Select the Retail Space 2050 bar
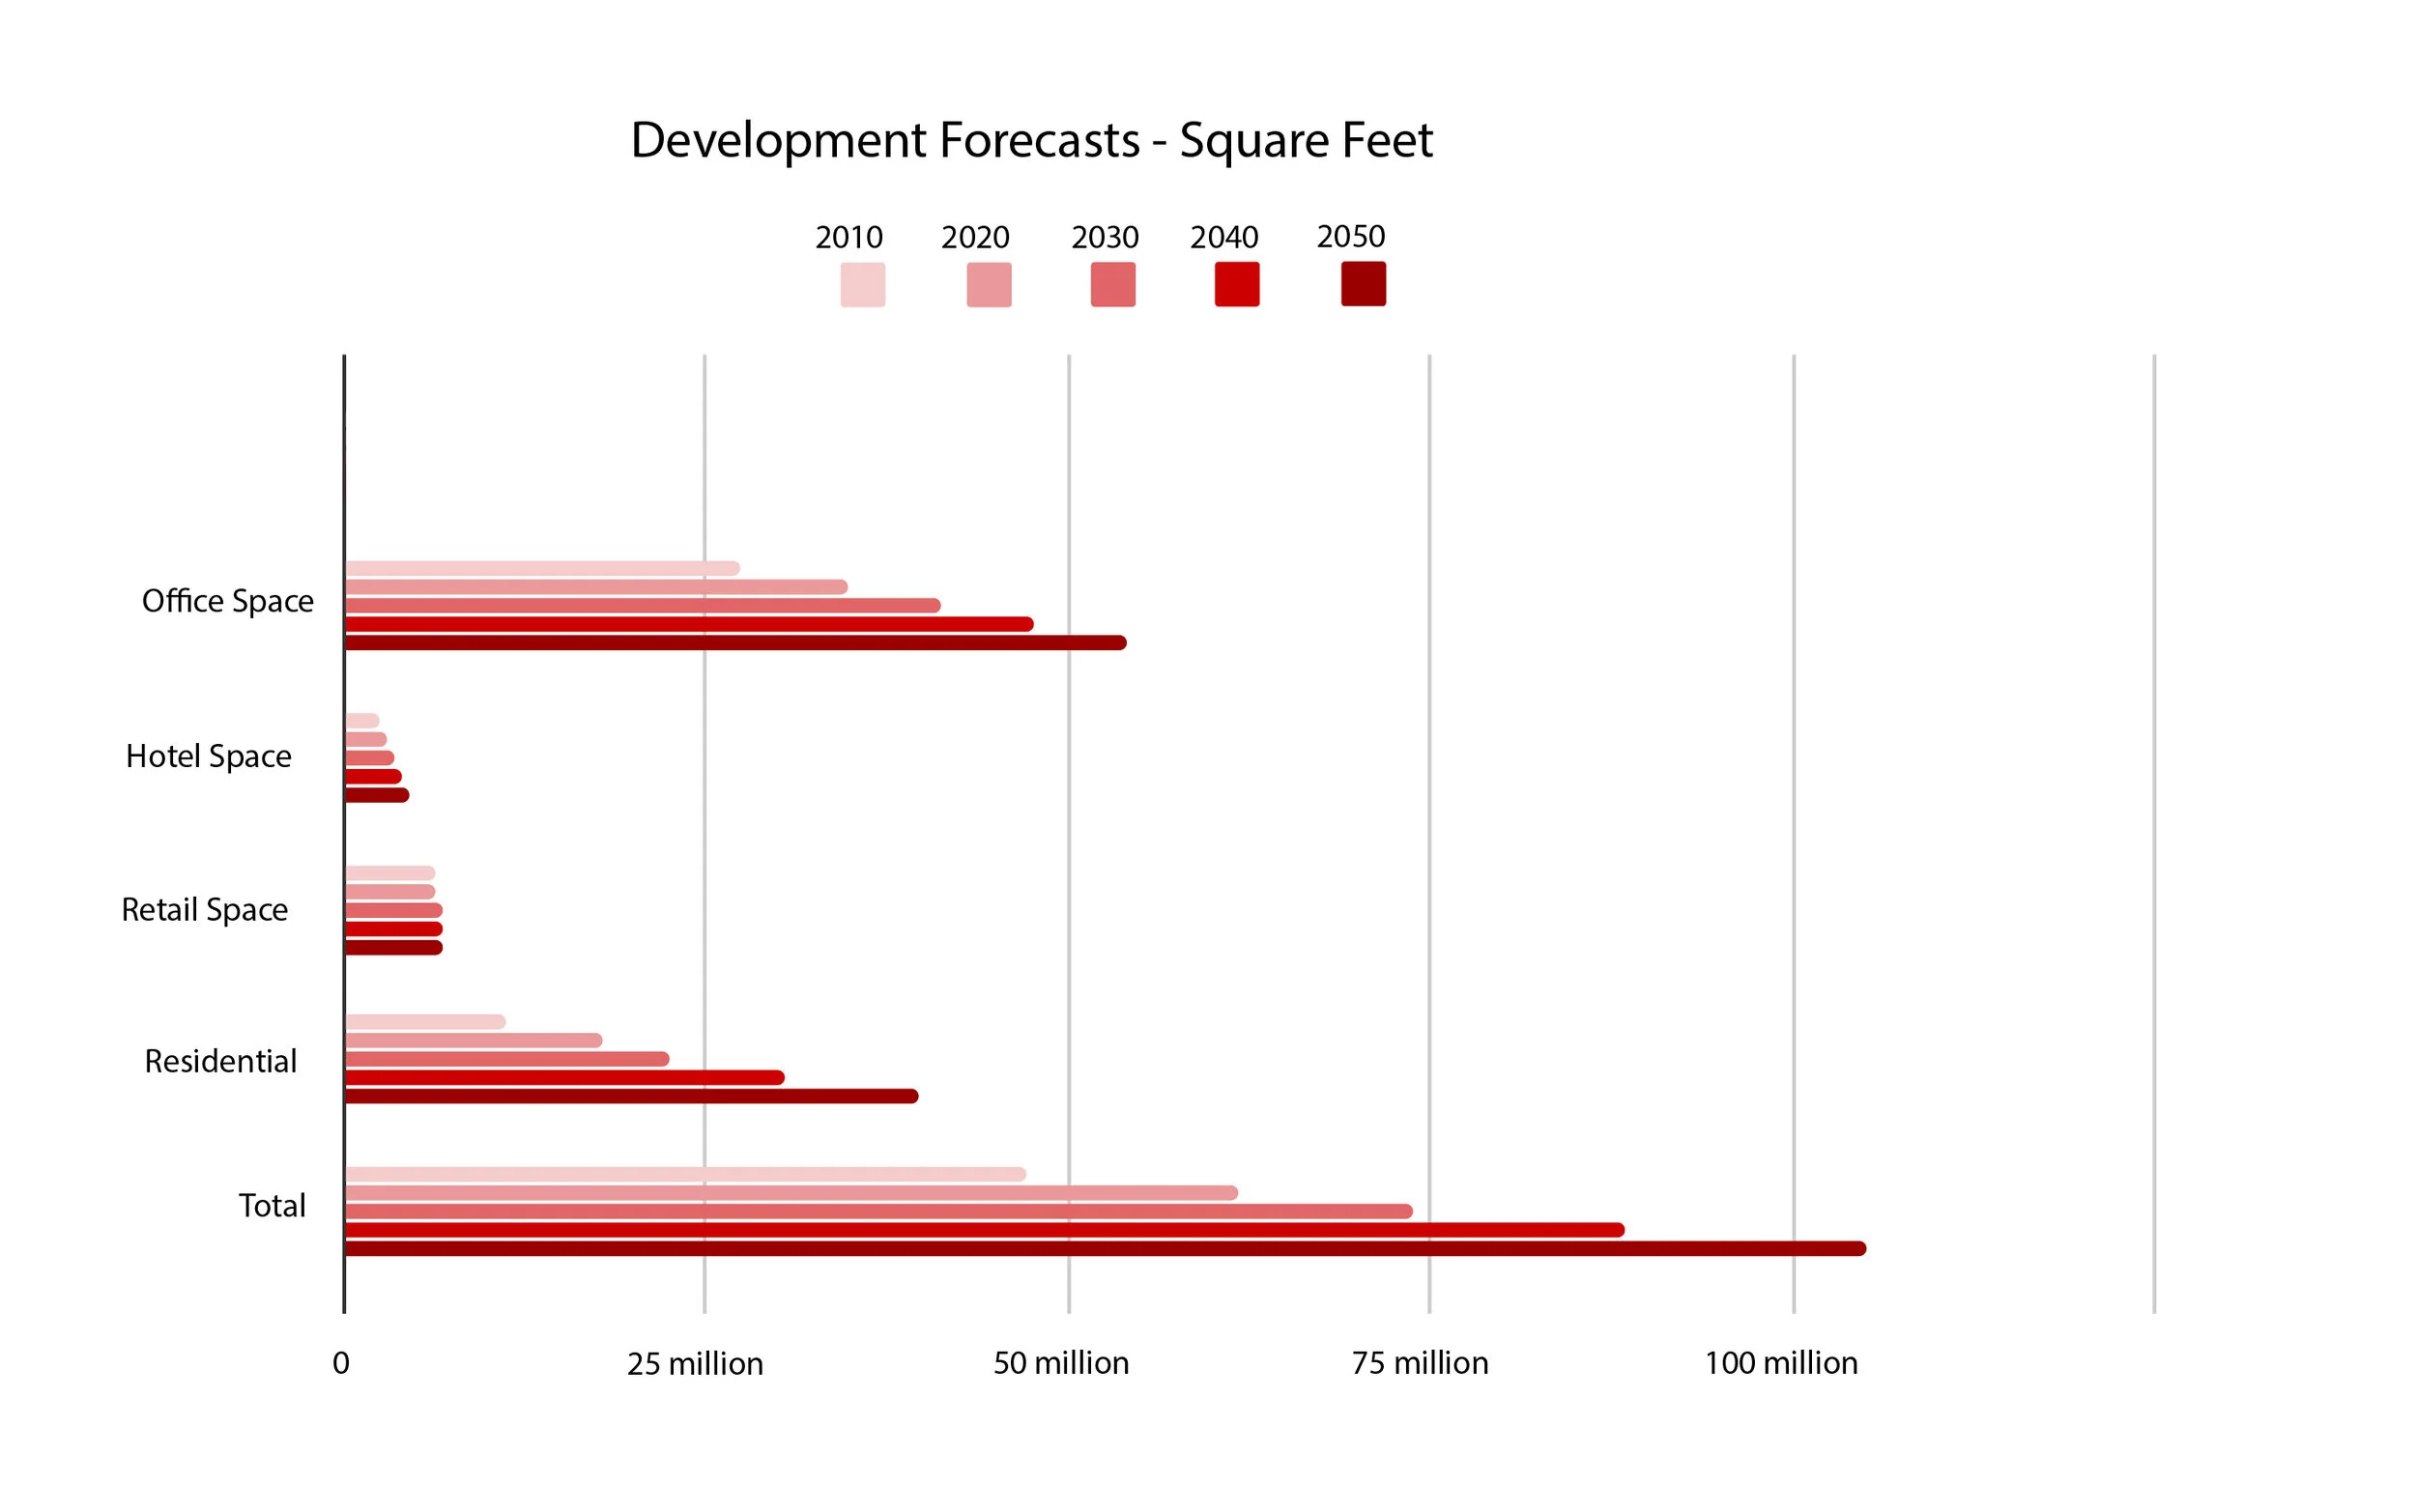The width and height of the screenshot is (2416, 1512). coord(394,948)
